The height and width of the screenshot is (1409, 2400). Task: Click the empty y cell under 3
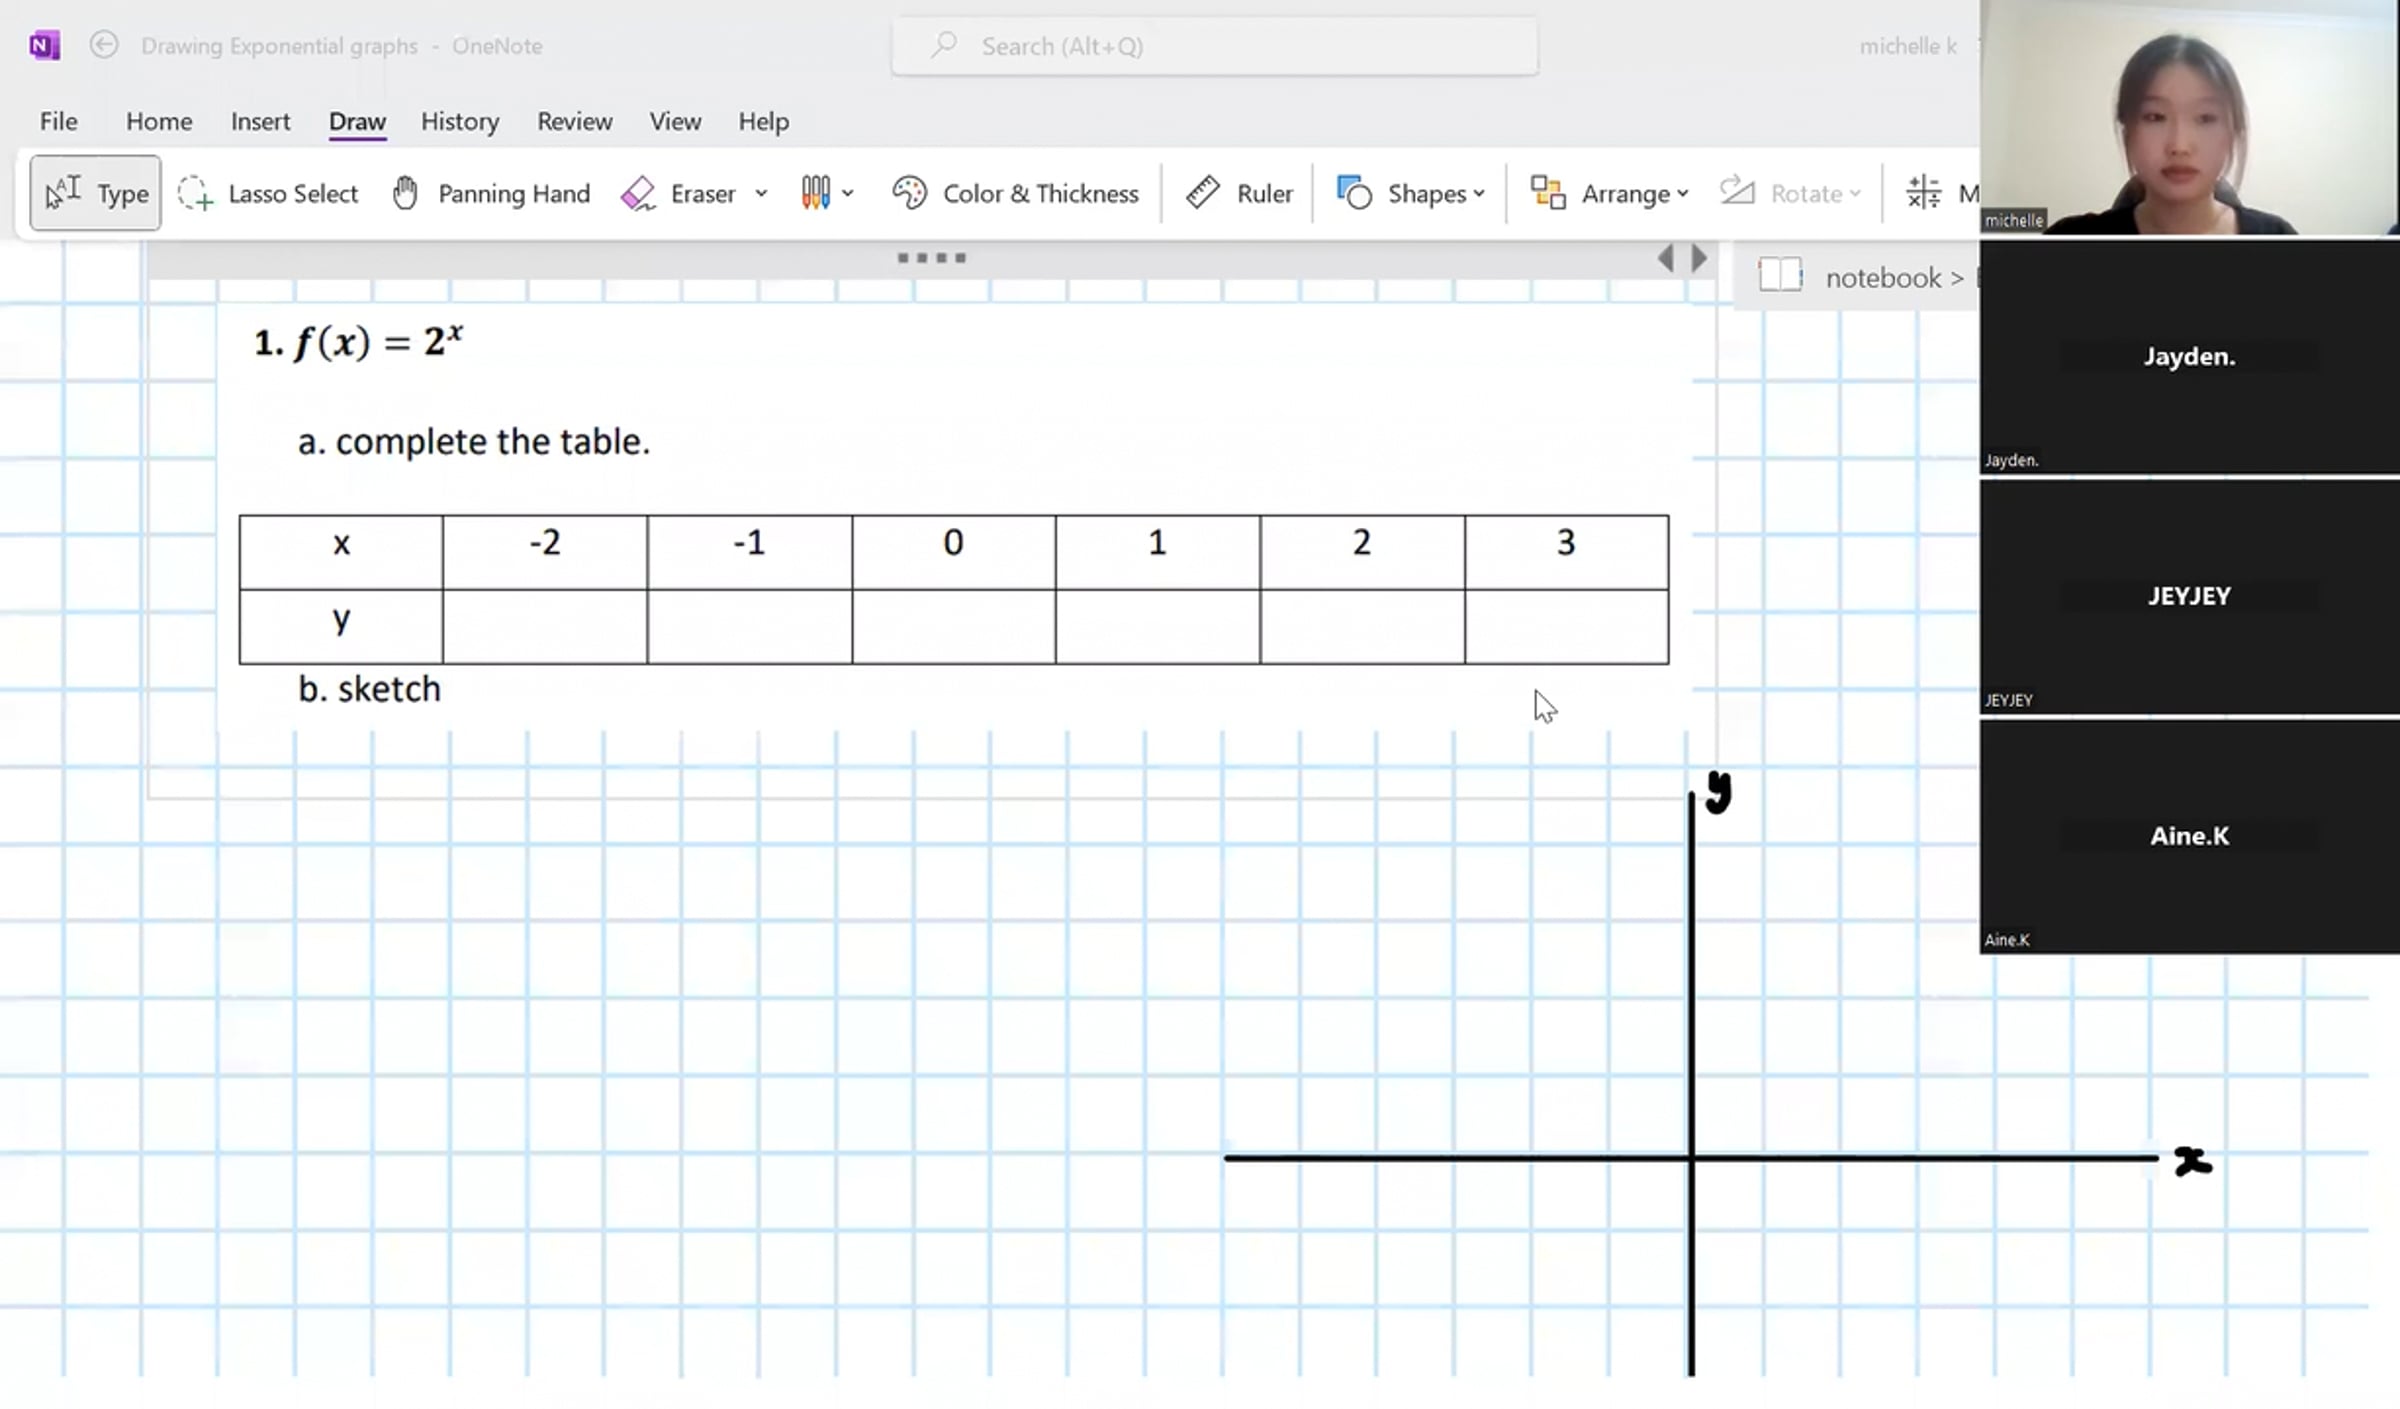coord(1567,626)
